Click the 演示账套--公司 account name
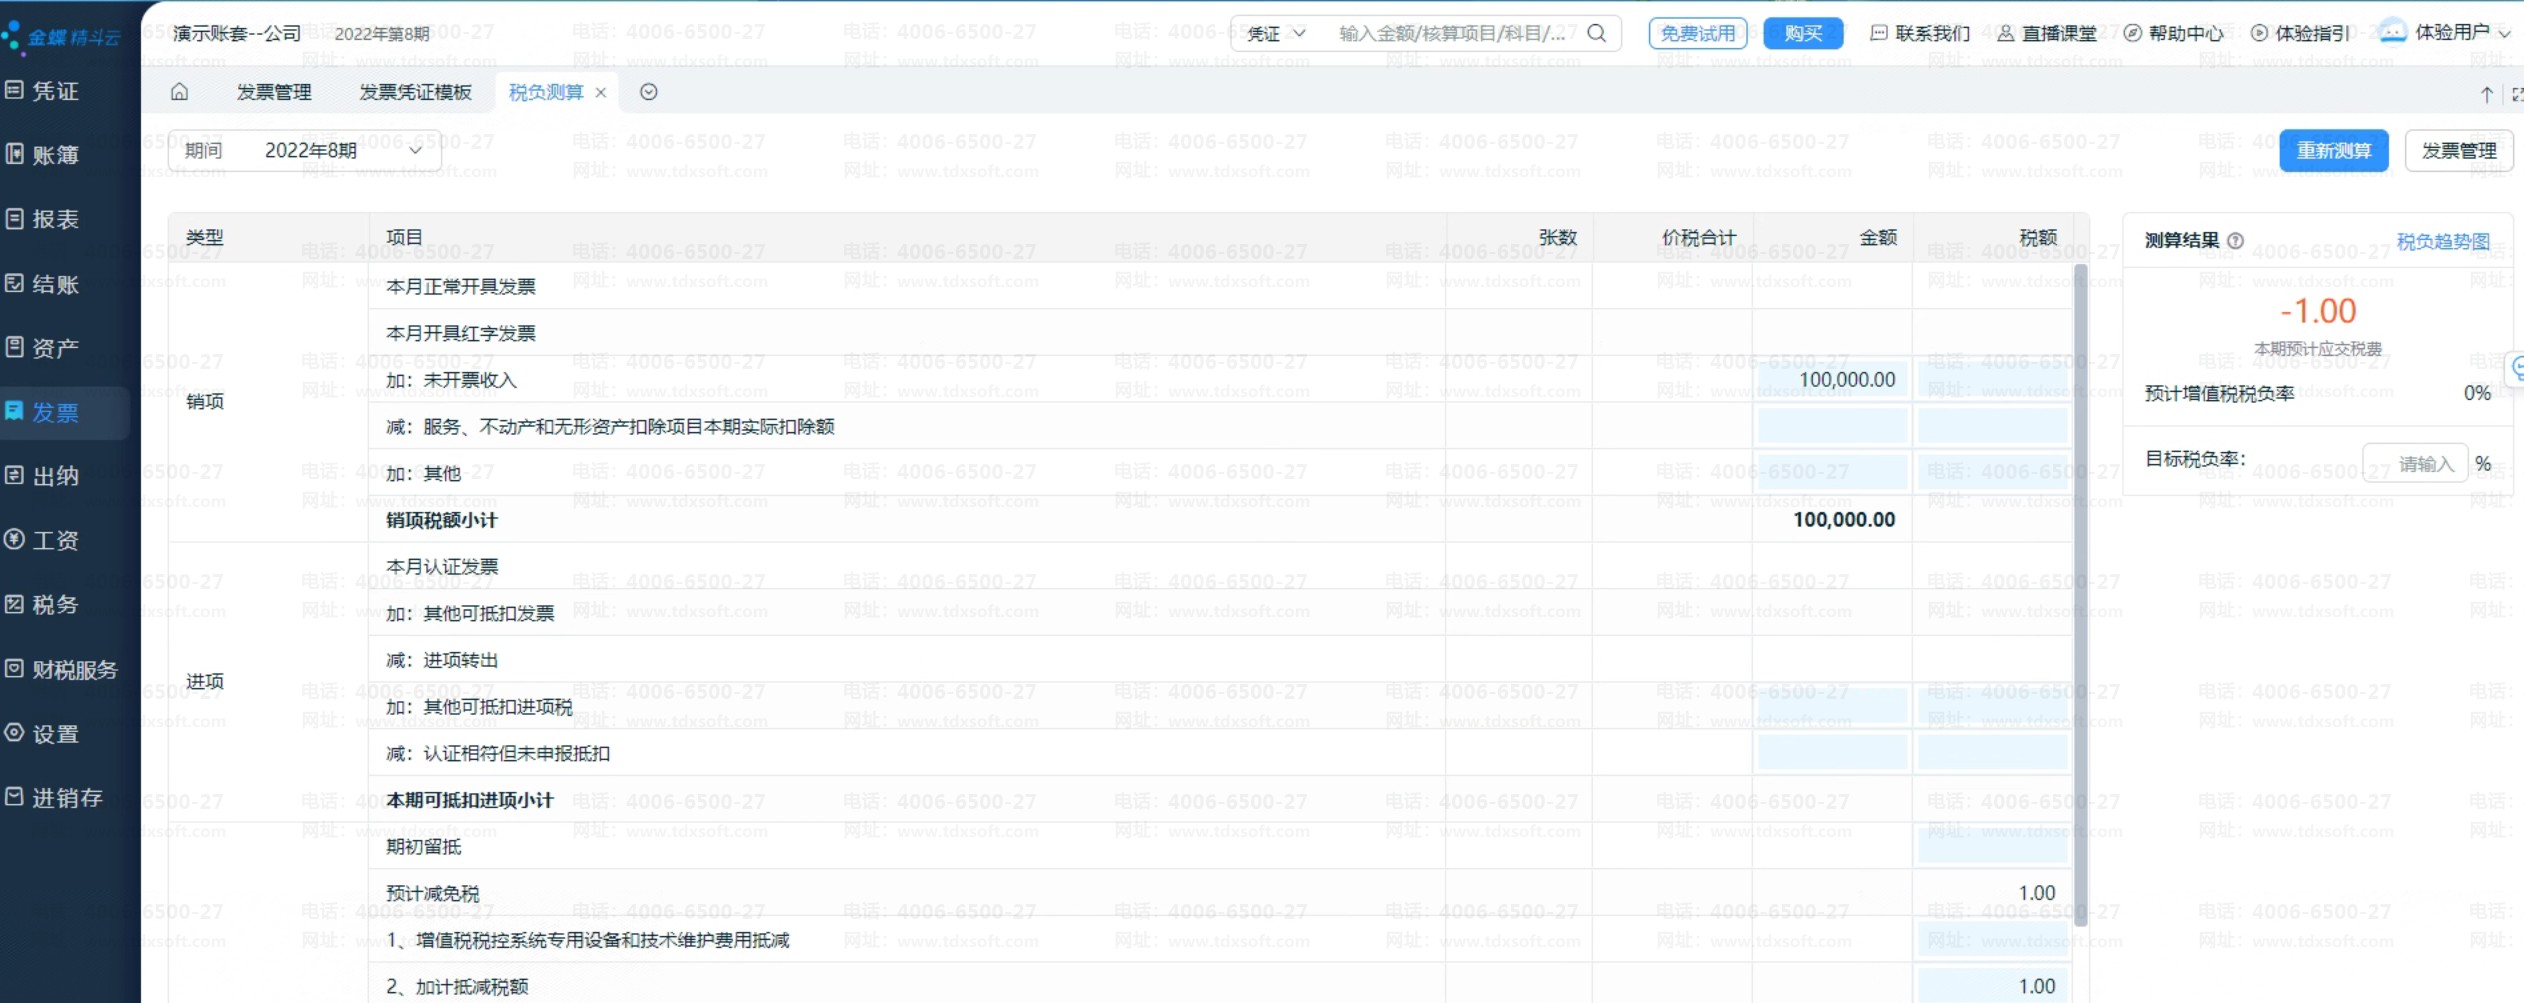Screen dimensions: 2524x1003 point(237,34)
